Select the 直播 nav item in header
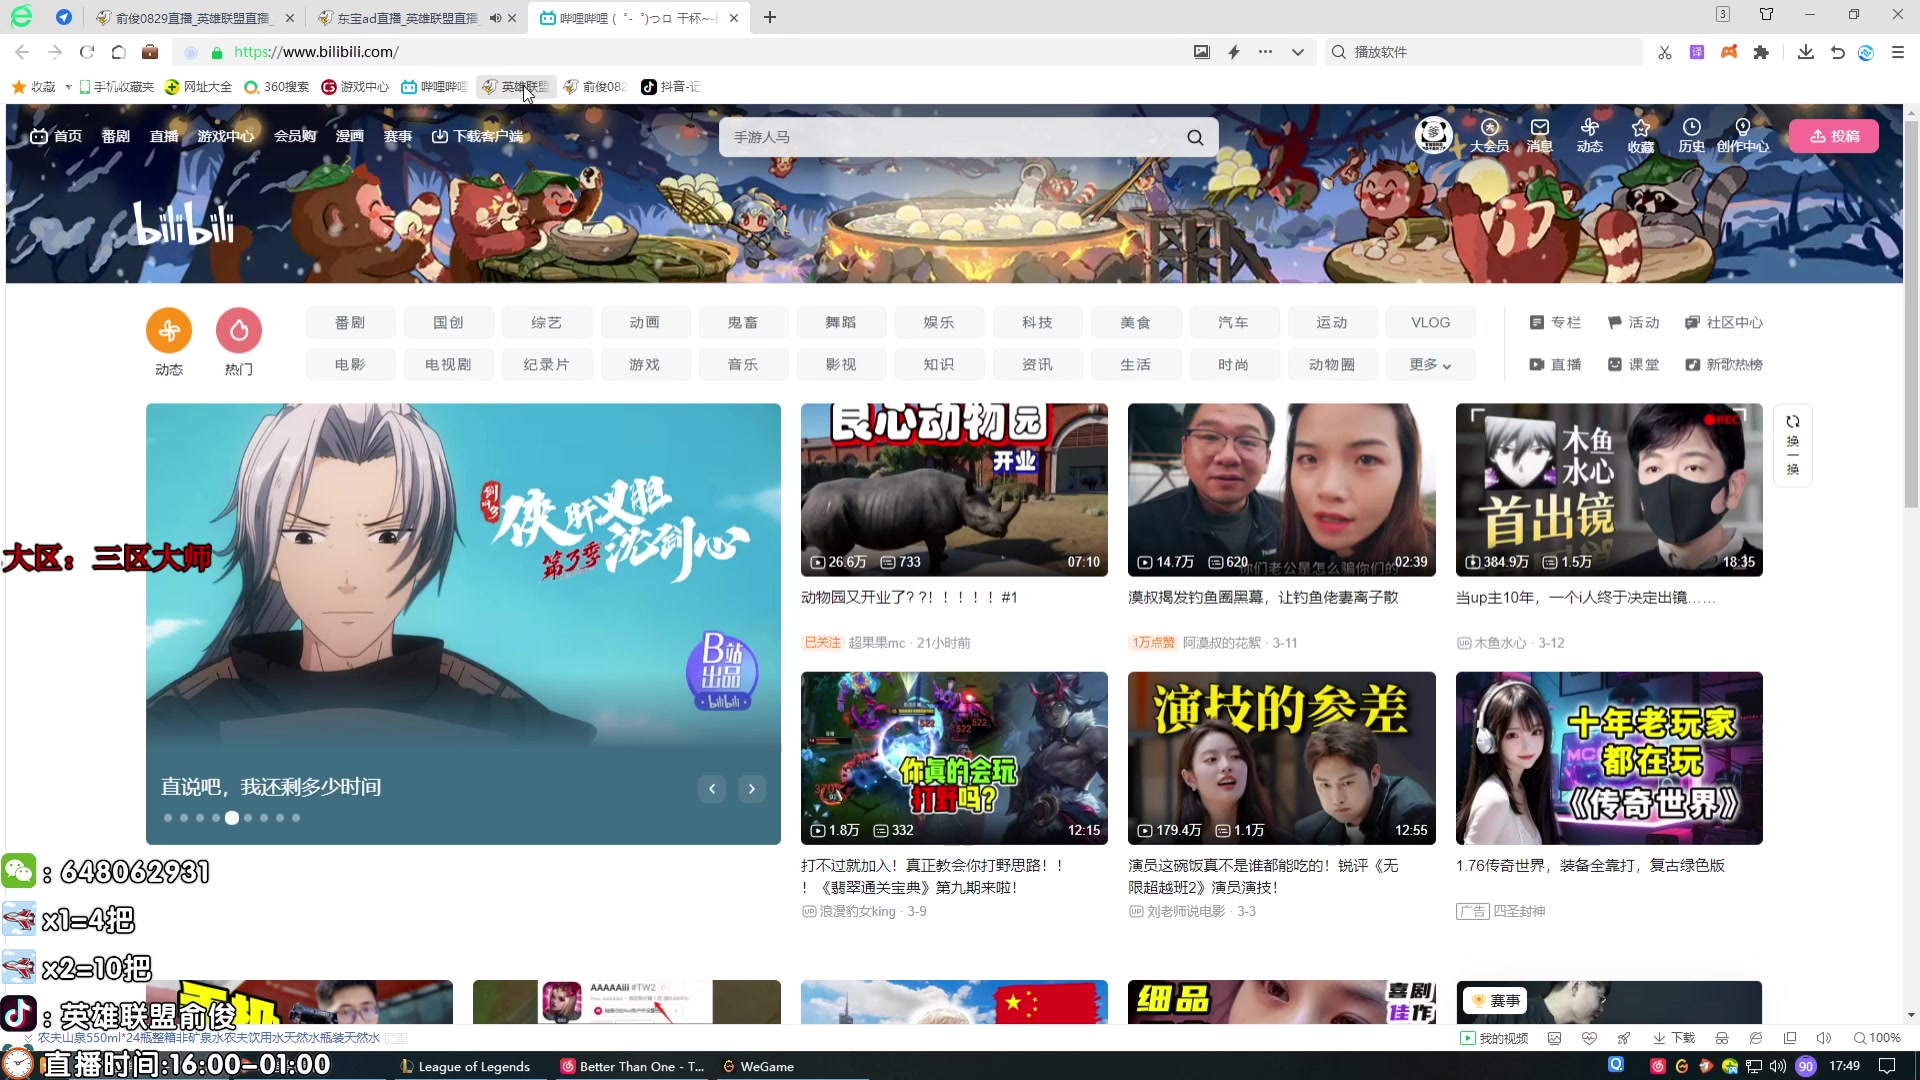The height and width of the screenshot is (1080, 1920). (x=164, y=136)
